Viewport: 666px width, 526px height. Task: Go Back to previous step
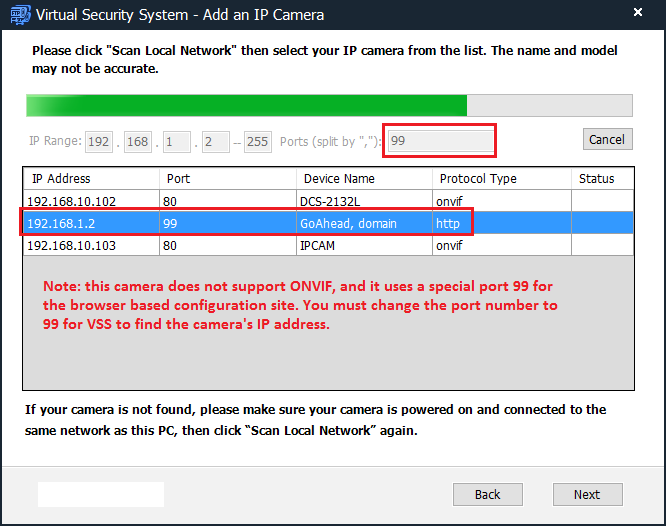pos(488,495)
